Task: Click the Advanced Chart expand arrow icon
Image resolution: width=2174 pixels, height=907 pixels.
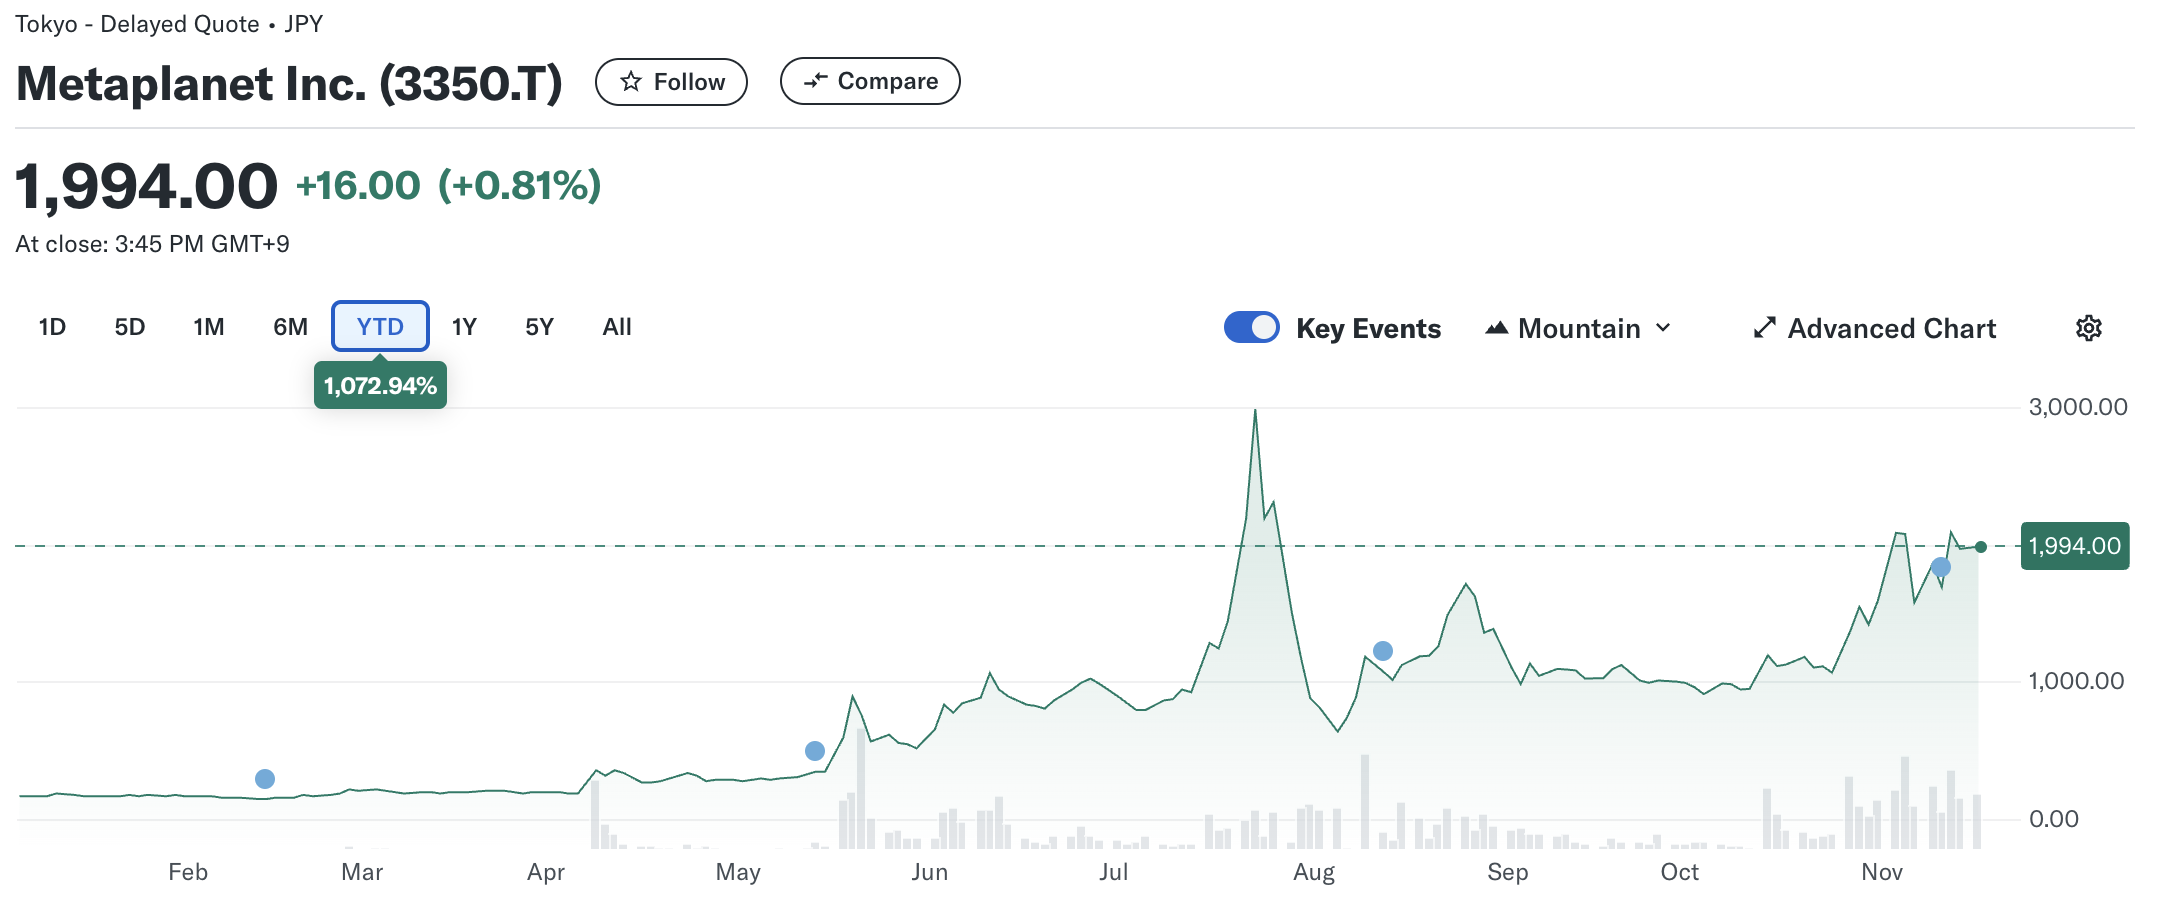Action: (x=1764, y=328)
